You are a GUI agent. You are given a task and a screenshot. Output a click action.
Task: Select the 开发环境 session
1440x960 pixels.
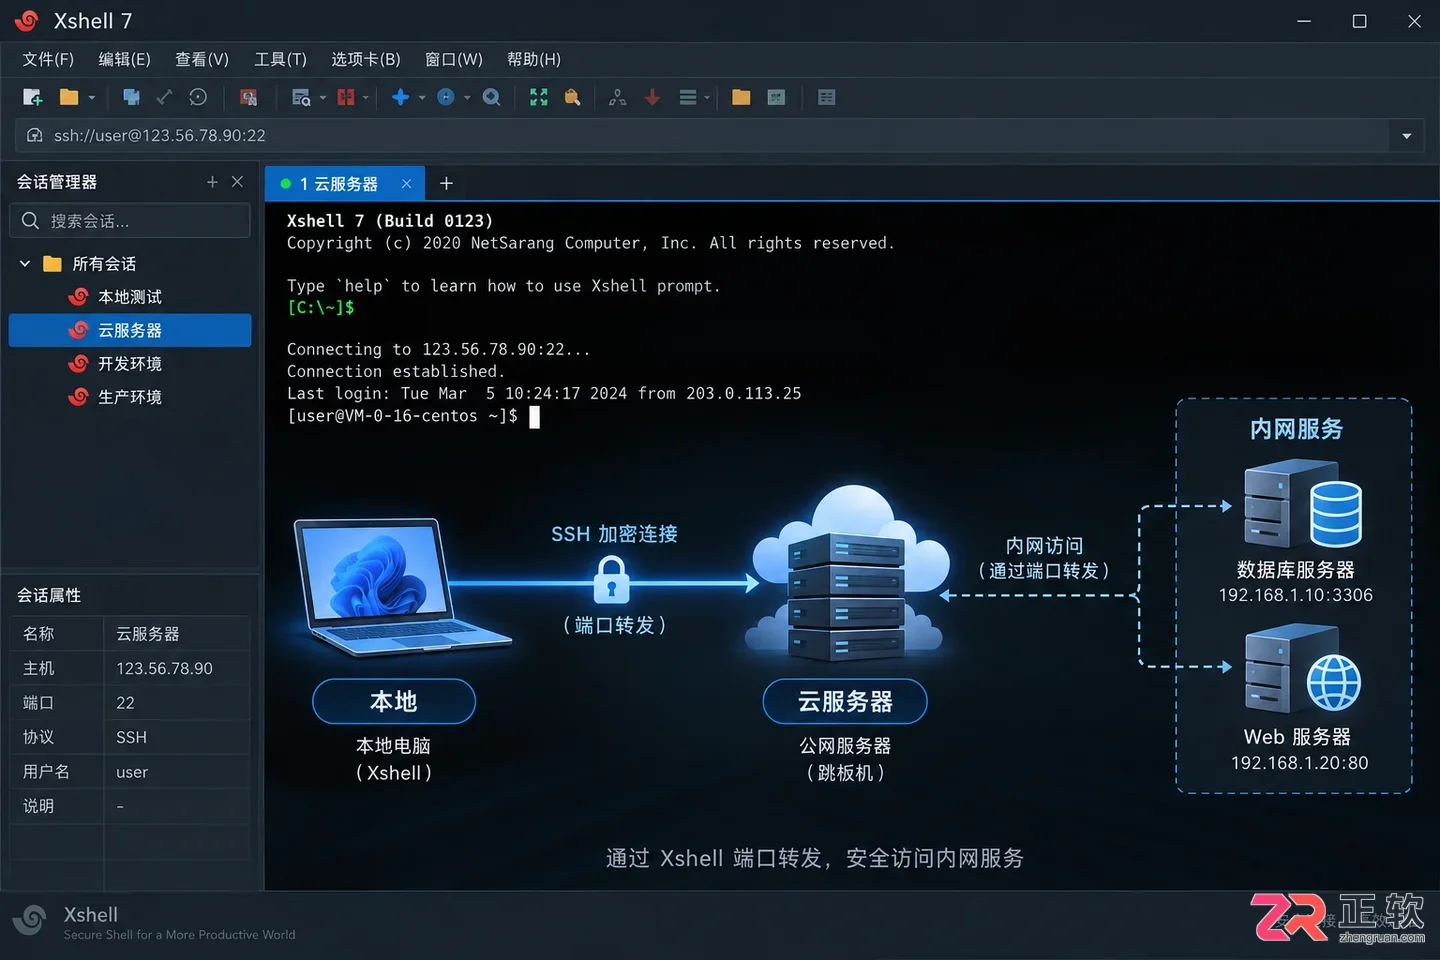click(130, 364)
